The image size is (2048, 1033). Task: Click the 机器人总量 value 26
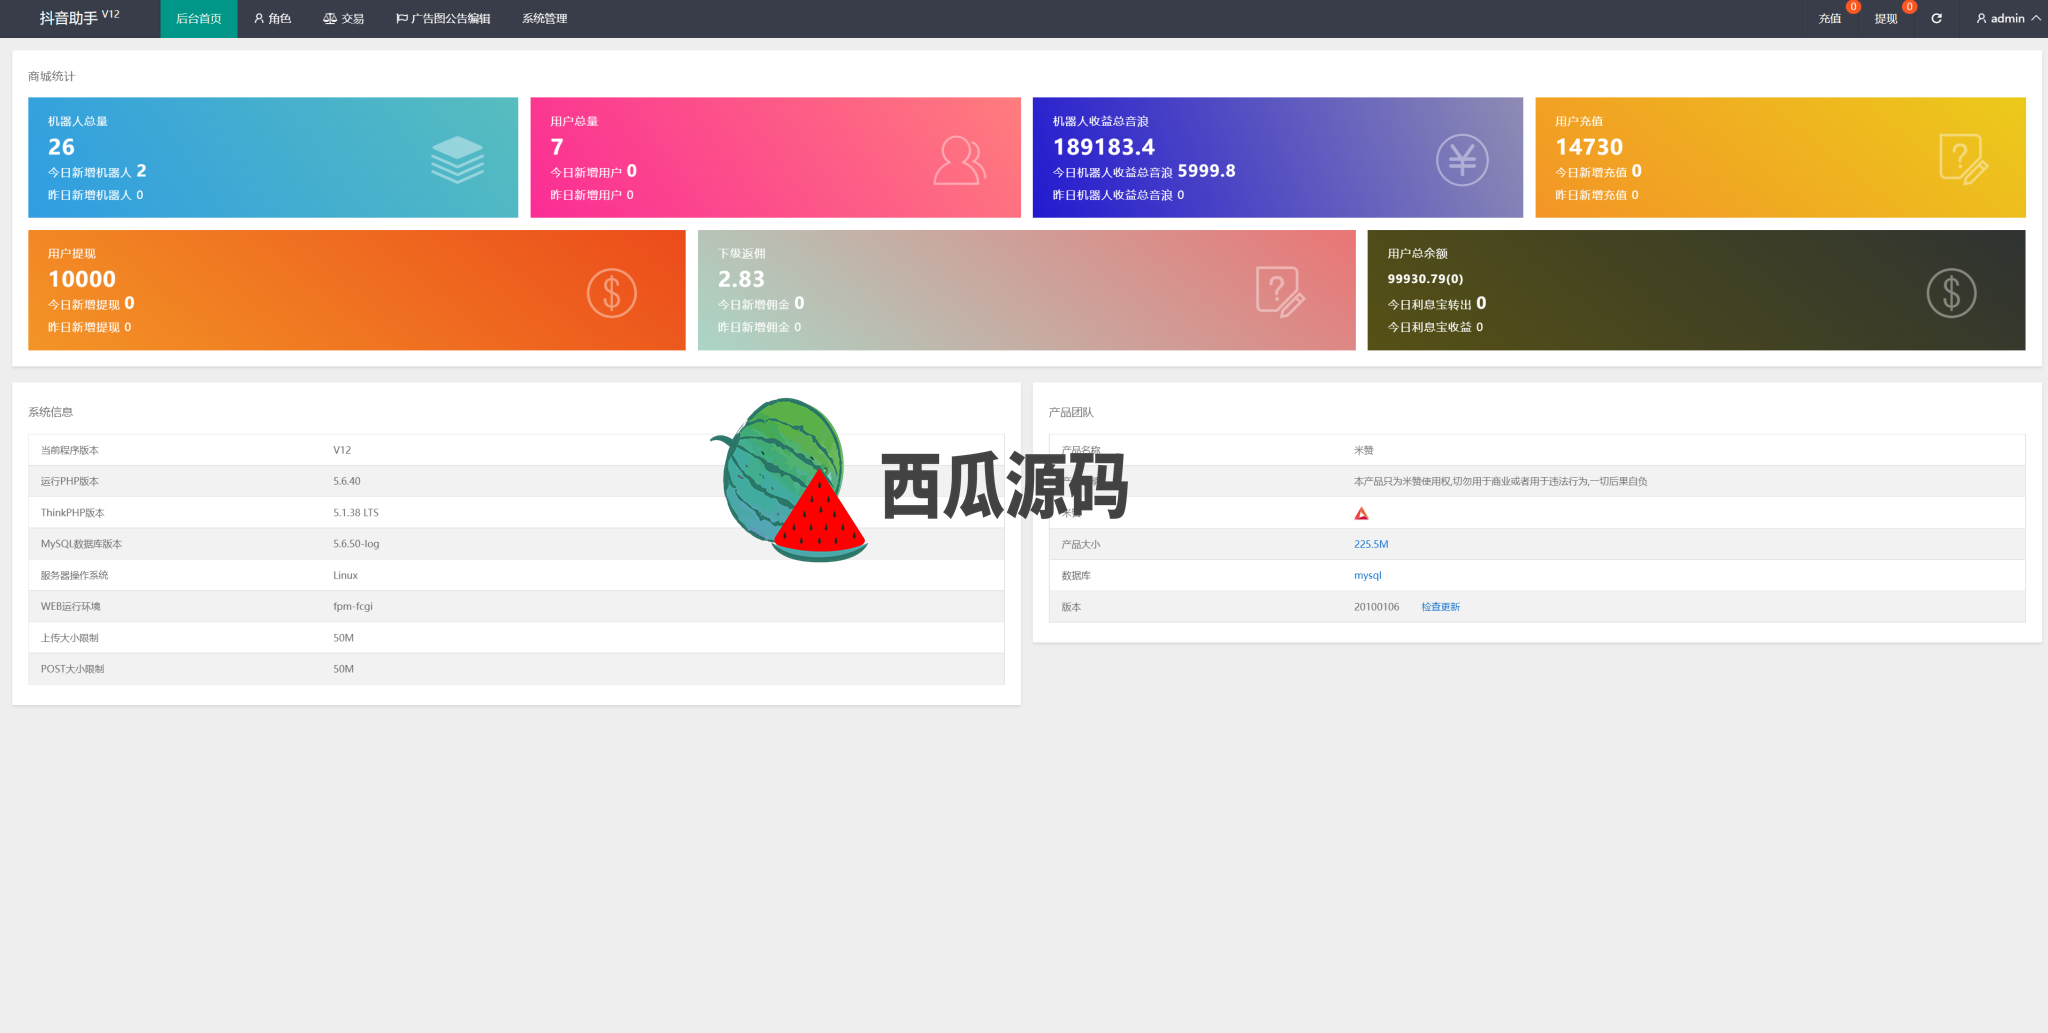click(61, 147)
